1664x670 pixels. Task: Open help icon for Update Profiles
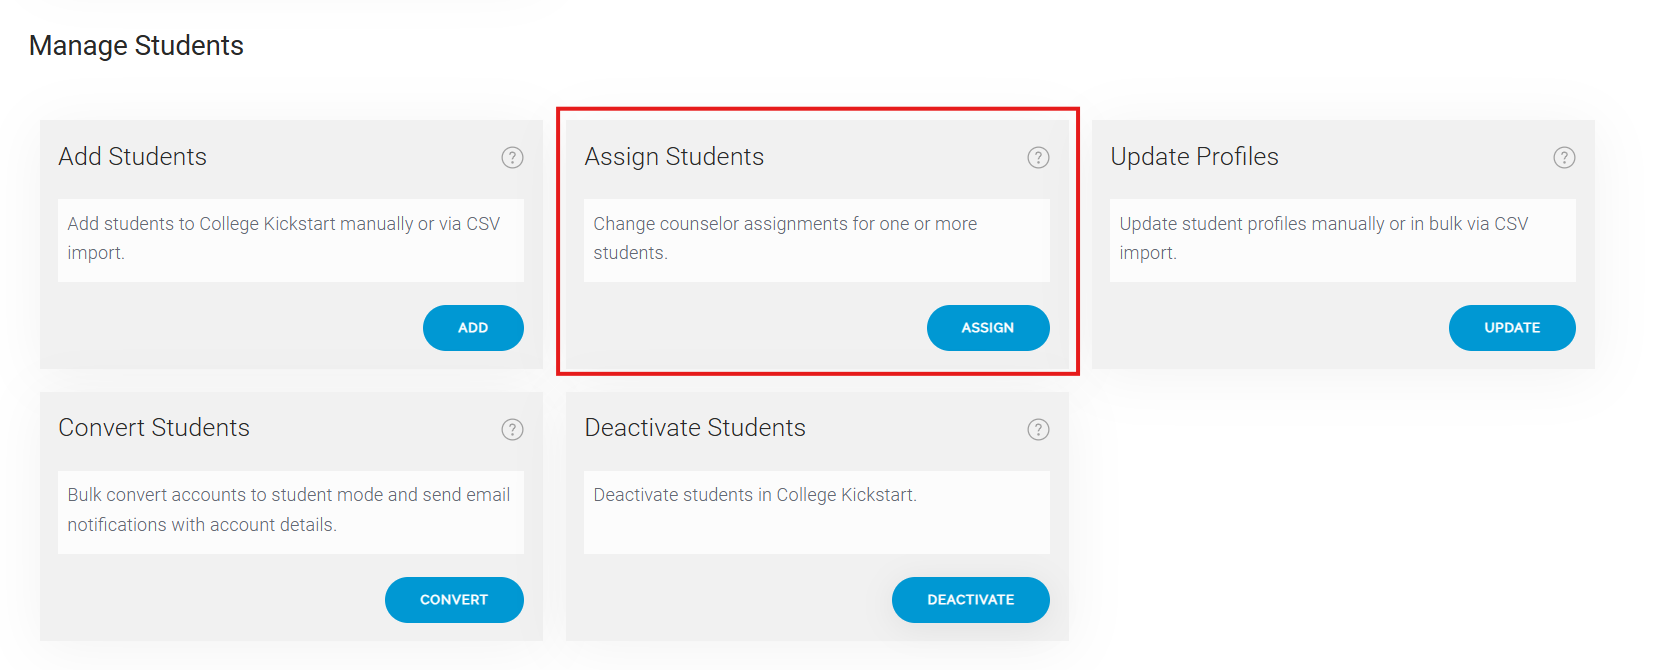(1564, 157)
